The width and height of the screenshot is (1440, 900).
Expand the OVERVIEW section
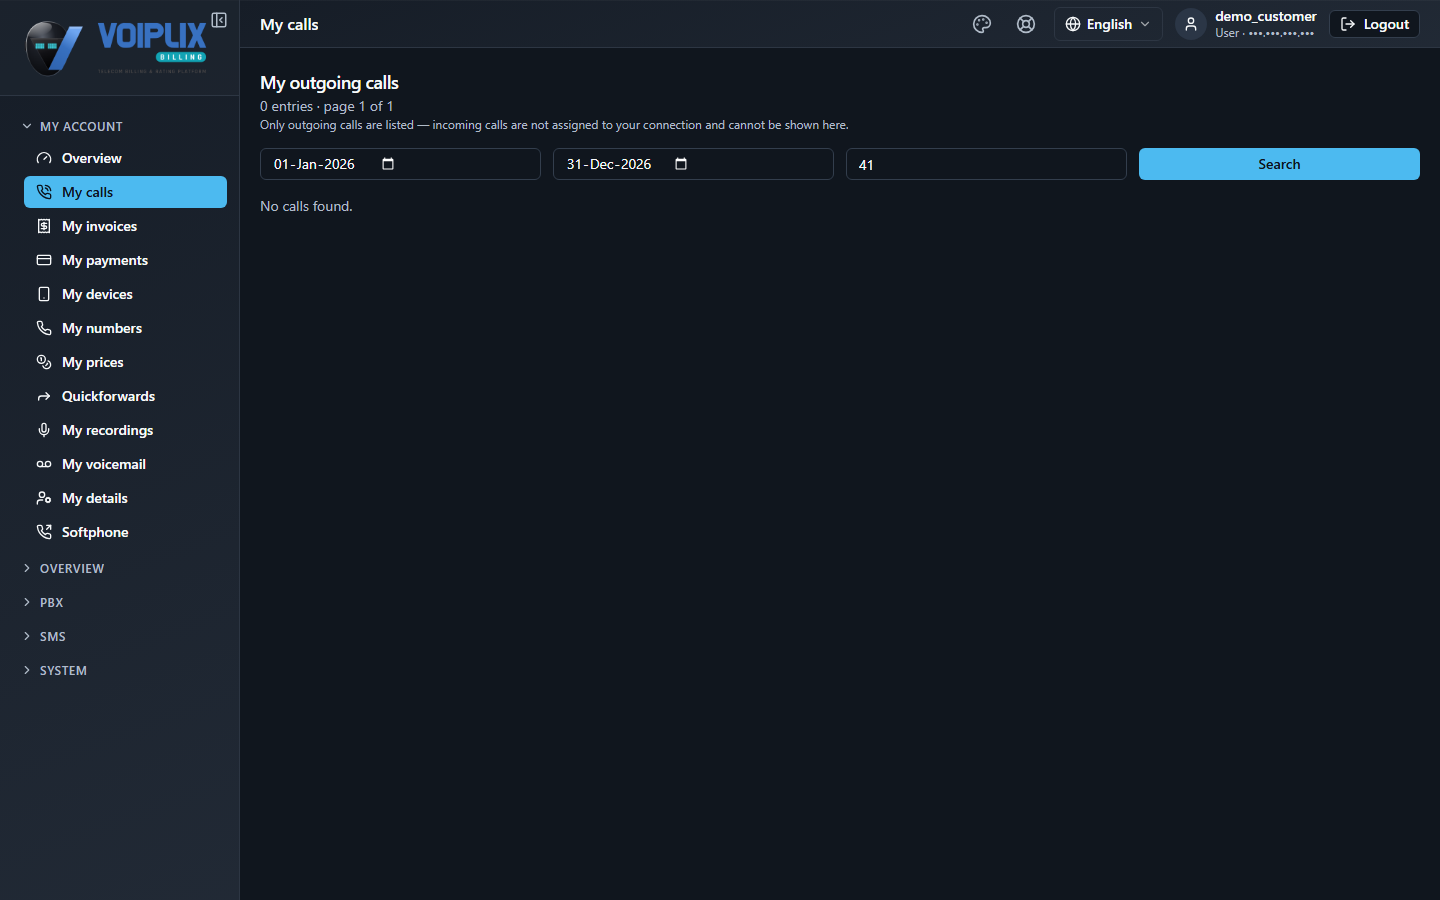point(63,568)
